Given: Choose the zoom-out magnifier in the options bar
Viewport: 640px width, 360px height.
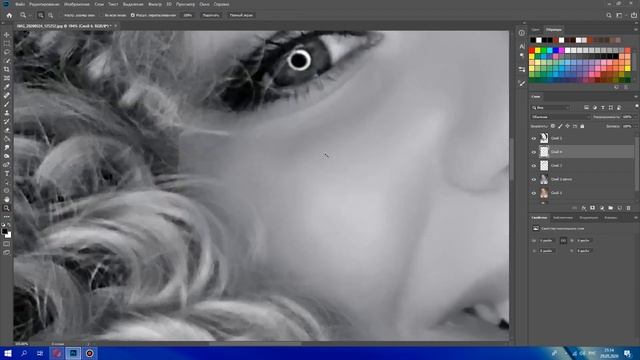Looking at the screenshot, I should [51, 15].
